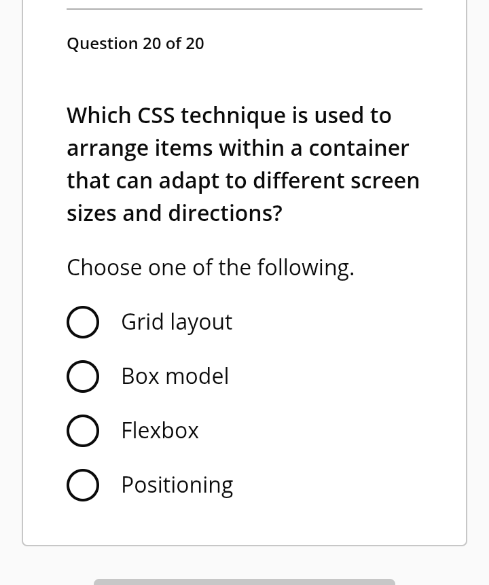Viewport: 489px width, 585px height.
Task: Choose the Box model radio circle
Action: (x=83, y=376)
